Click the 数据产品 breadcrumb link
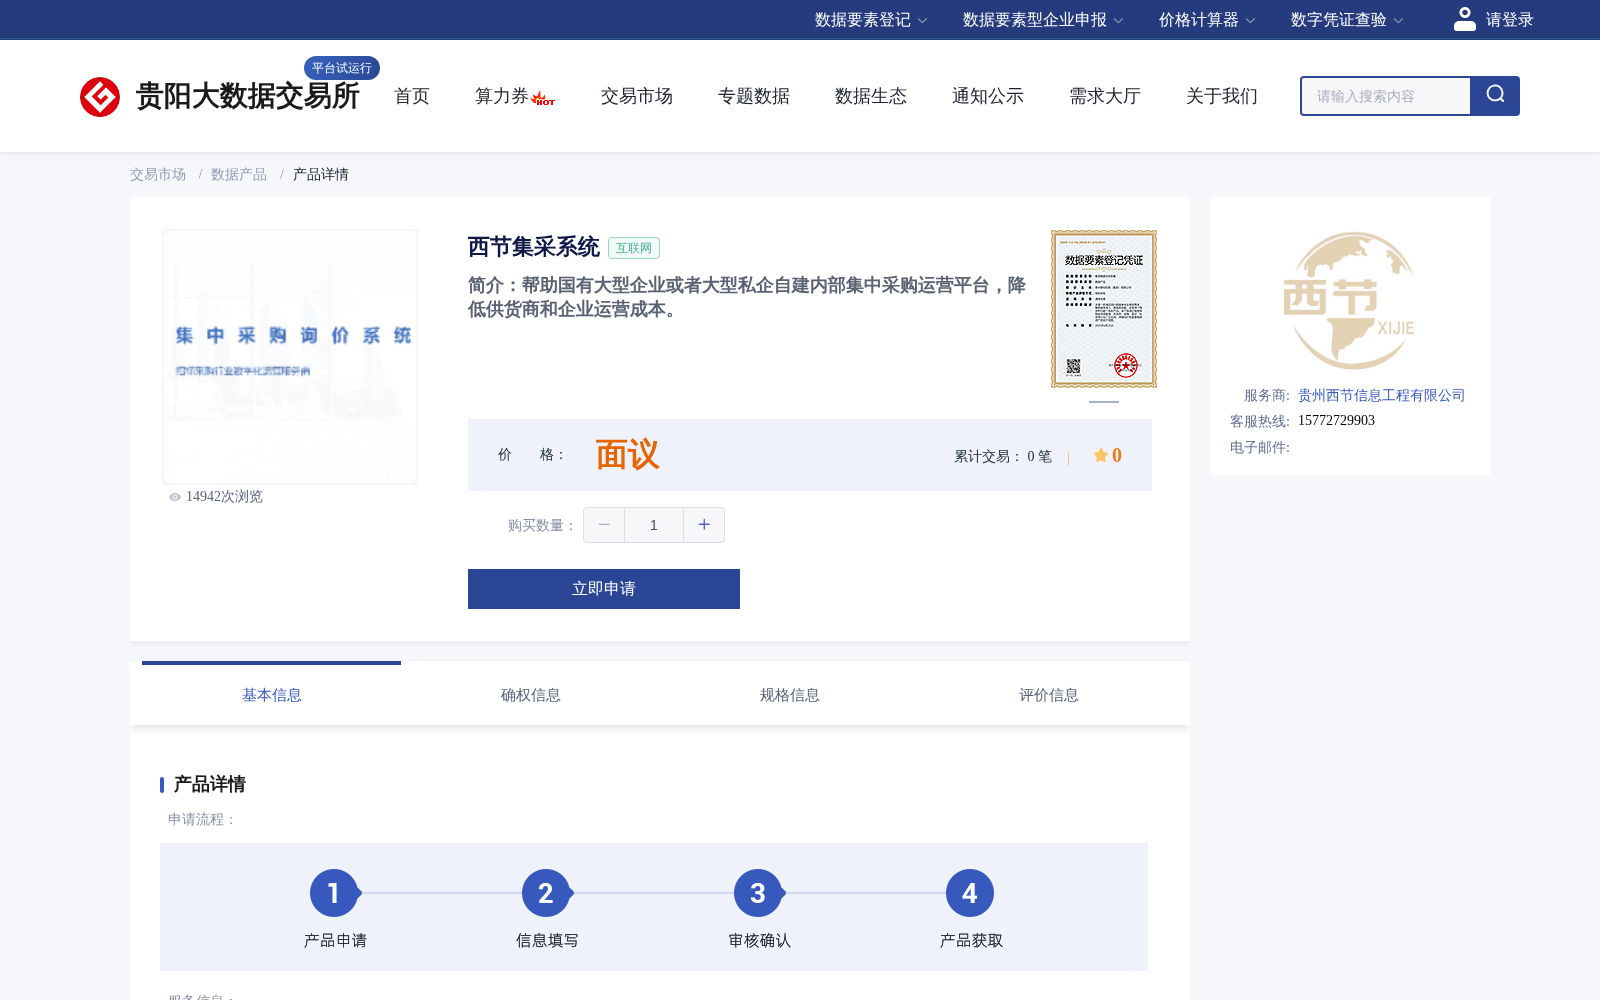This screenshot has height=1000, width=1600. point(239,175)
